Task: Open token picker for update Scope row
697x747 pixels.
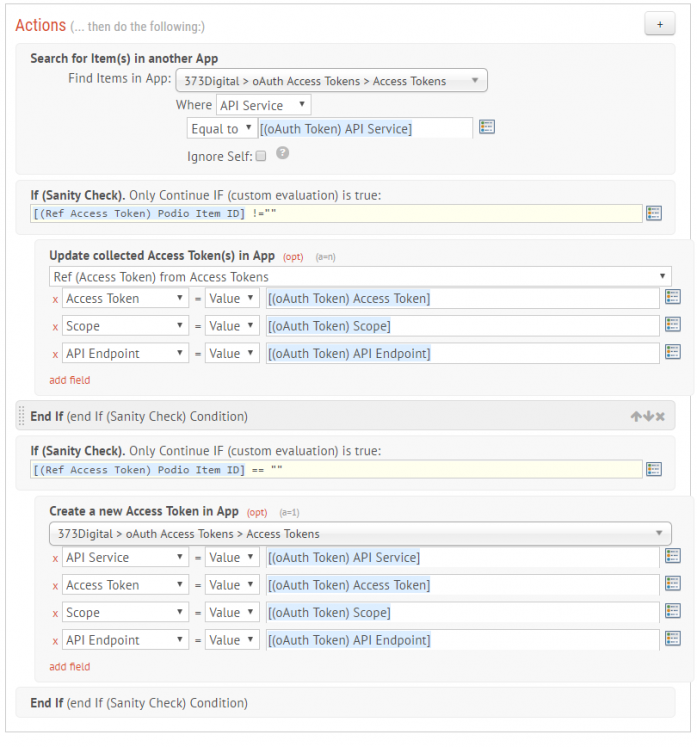Action: (x=672, y=325)
